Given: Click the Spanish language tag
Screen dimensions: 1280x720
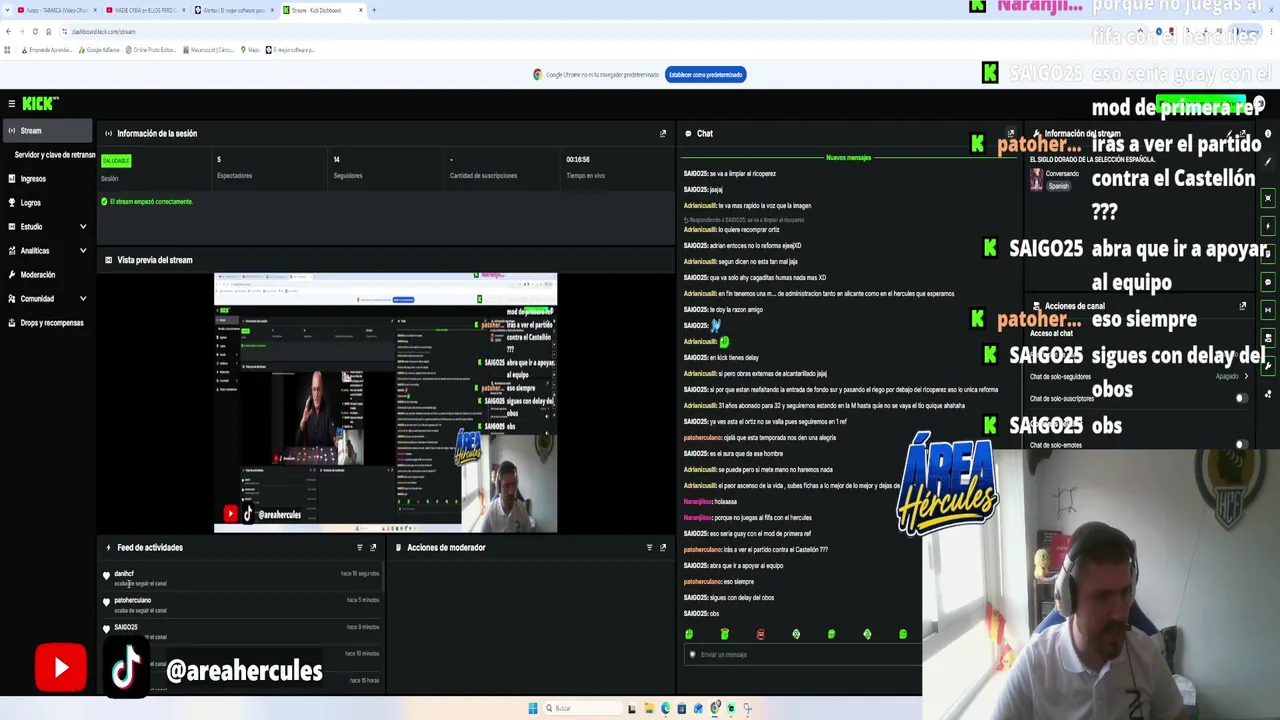Looking at the screenshot, I should pos(1058,186).
